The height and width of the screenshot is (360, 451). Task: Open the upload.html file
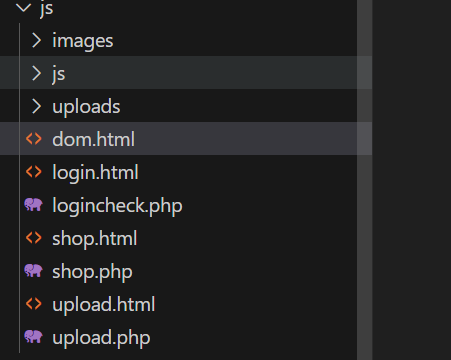104,305
